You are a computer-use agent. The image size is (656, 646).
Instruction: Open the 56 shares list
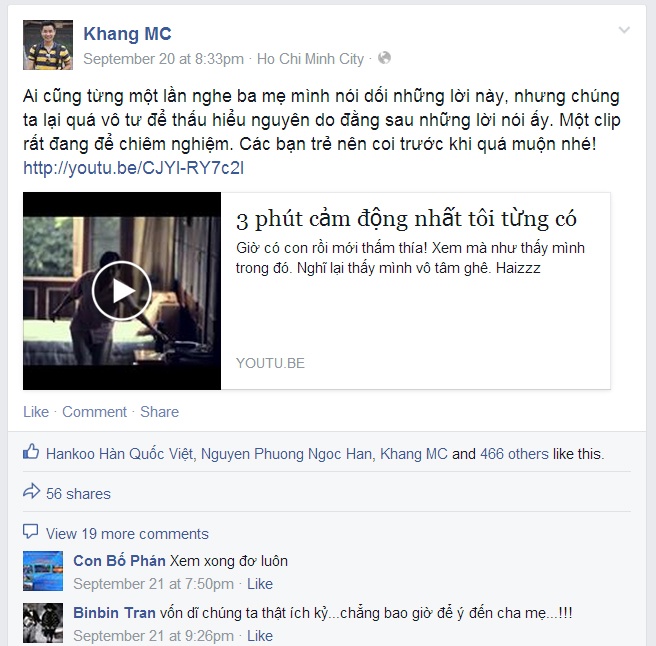tap(78, 494)
